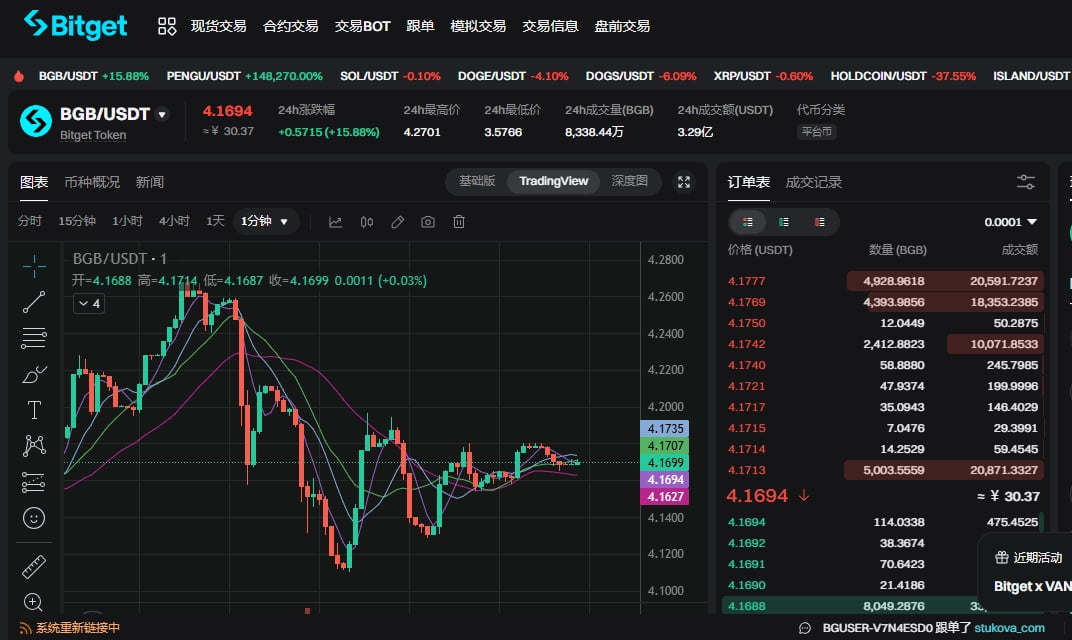The image size is (1072, 640).
Task: Select the text annotation tool
Action: [33, 409]
